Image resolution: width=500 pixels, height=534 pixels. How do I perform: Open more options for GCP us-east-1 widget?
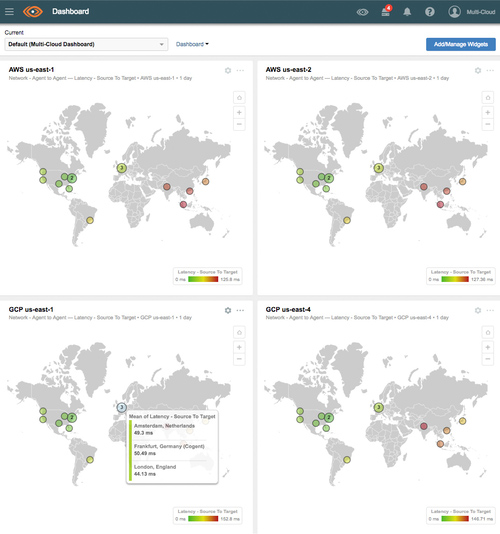tap(240, 310)
